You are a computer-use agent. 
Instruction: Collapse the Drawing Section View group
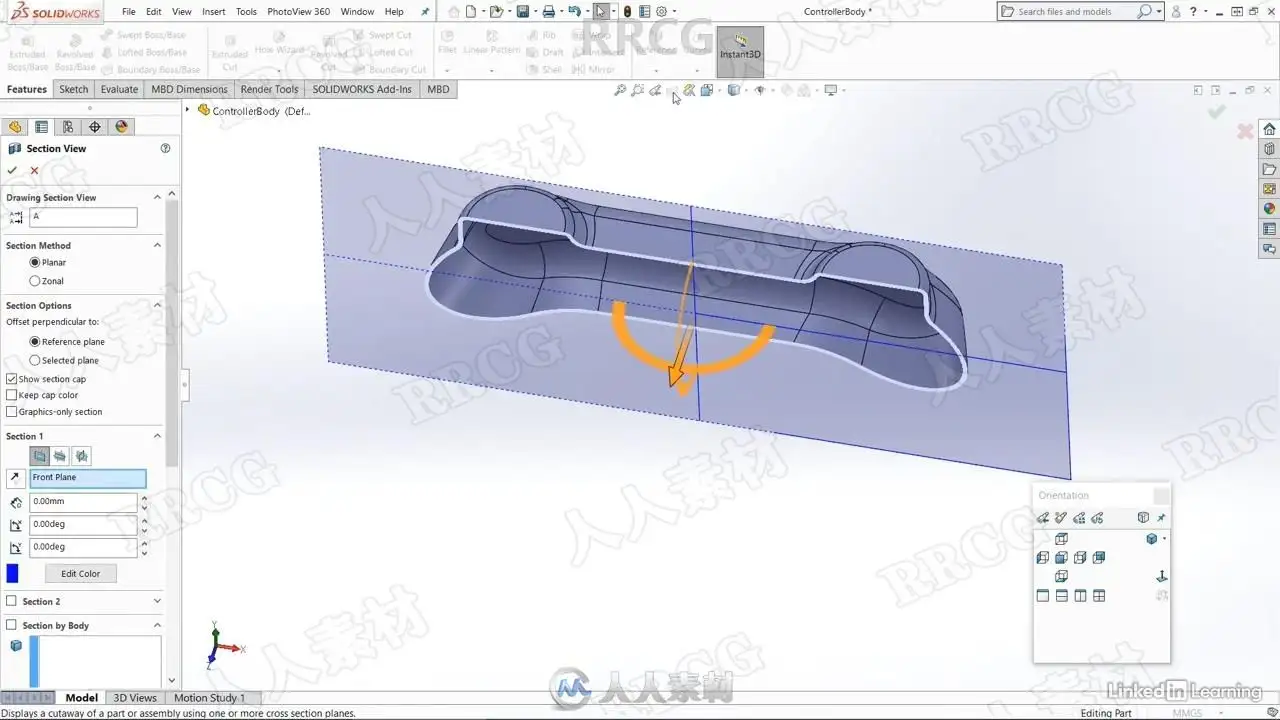[x=157, y=197]
